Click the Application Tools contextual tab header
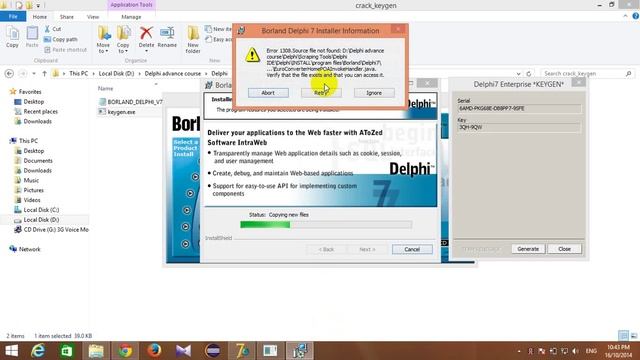The width and height of the screenshot is (640, 360). point(131,5)
